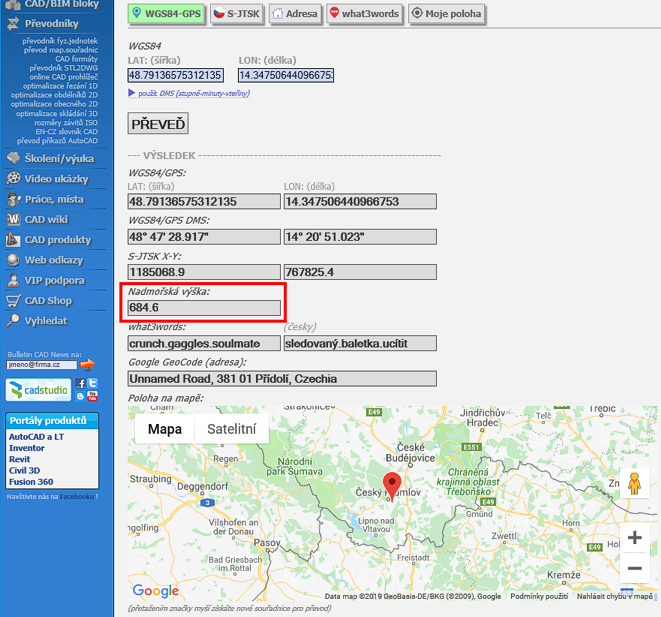The height and width of the screenshot is (617, 661).
Task: Switch to the Adresa tab
Action: (295, 14)
